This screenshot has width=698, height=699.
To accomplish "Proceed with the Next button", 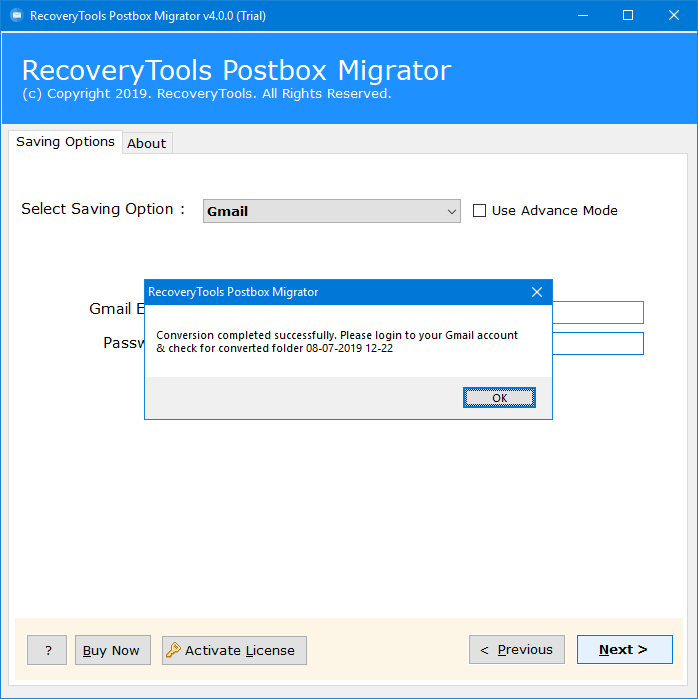I will coord(624,650).
